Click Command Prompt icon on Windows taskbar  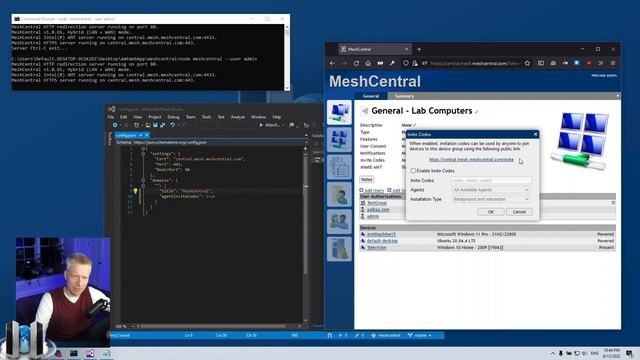pos(73,353)
